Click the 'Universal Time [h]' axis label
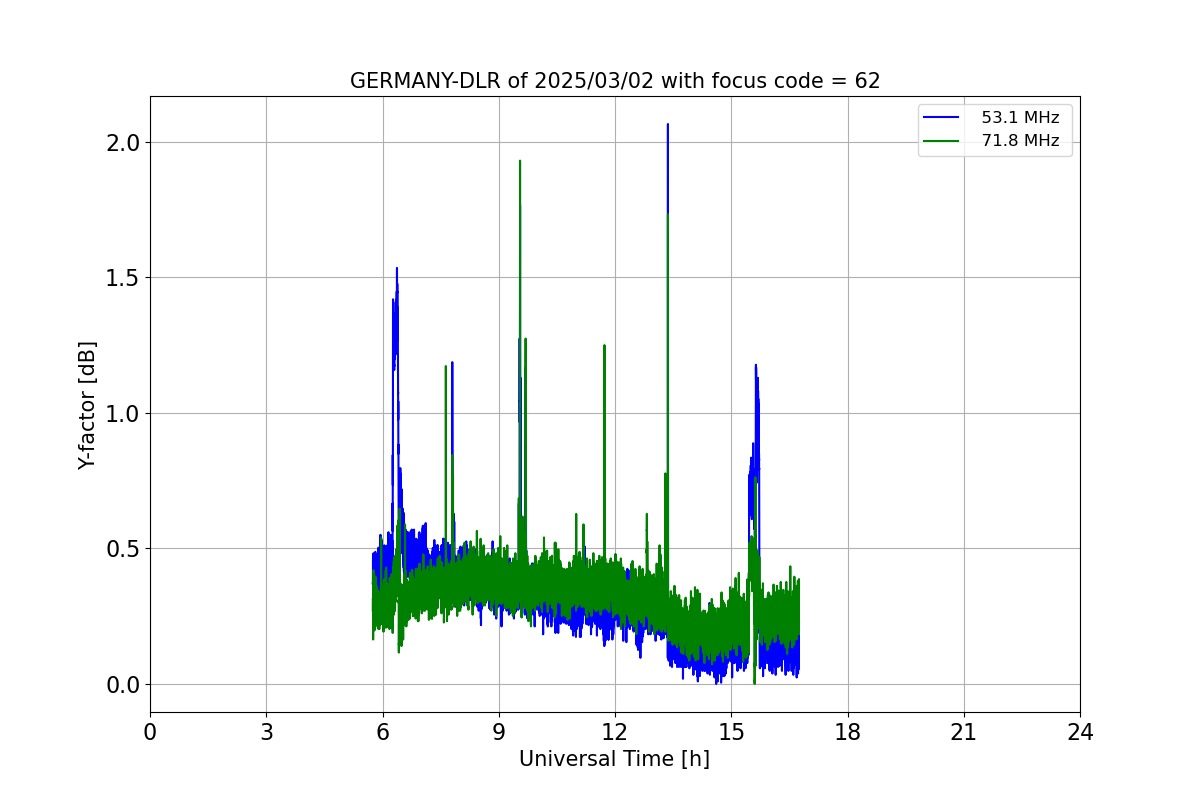 [x=614, y=759]
